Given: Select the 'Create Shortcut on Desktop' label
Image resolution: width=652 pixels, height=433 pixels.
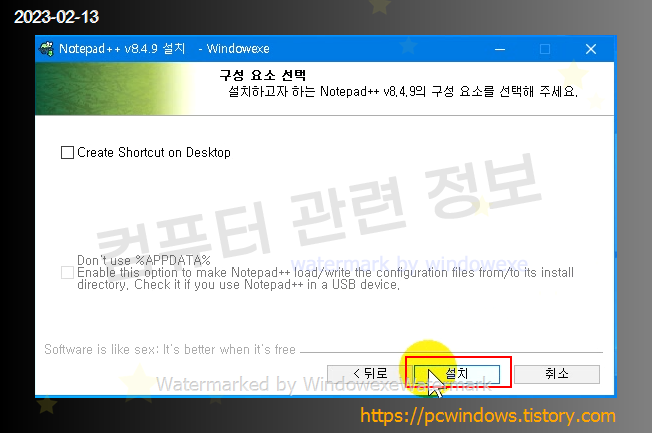Looking at the screenshot, I should tap(154, 152).
